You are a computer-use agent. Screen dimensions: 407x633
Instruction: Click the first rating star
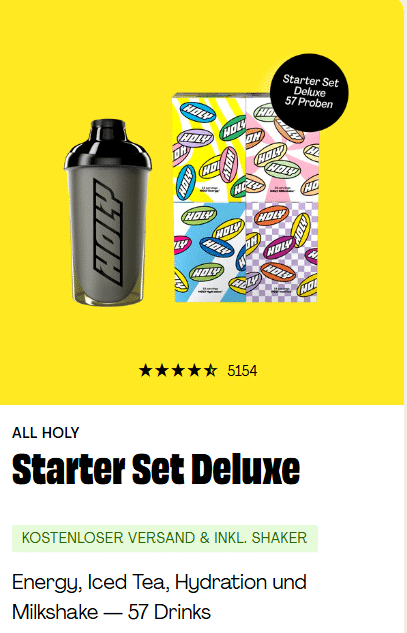[x=145, y=370]
